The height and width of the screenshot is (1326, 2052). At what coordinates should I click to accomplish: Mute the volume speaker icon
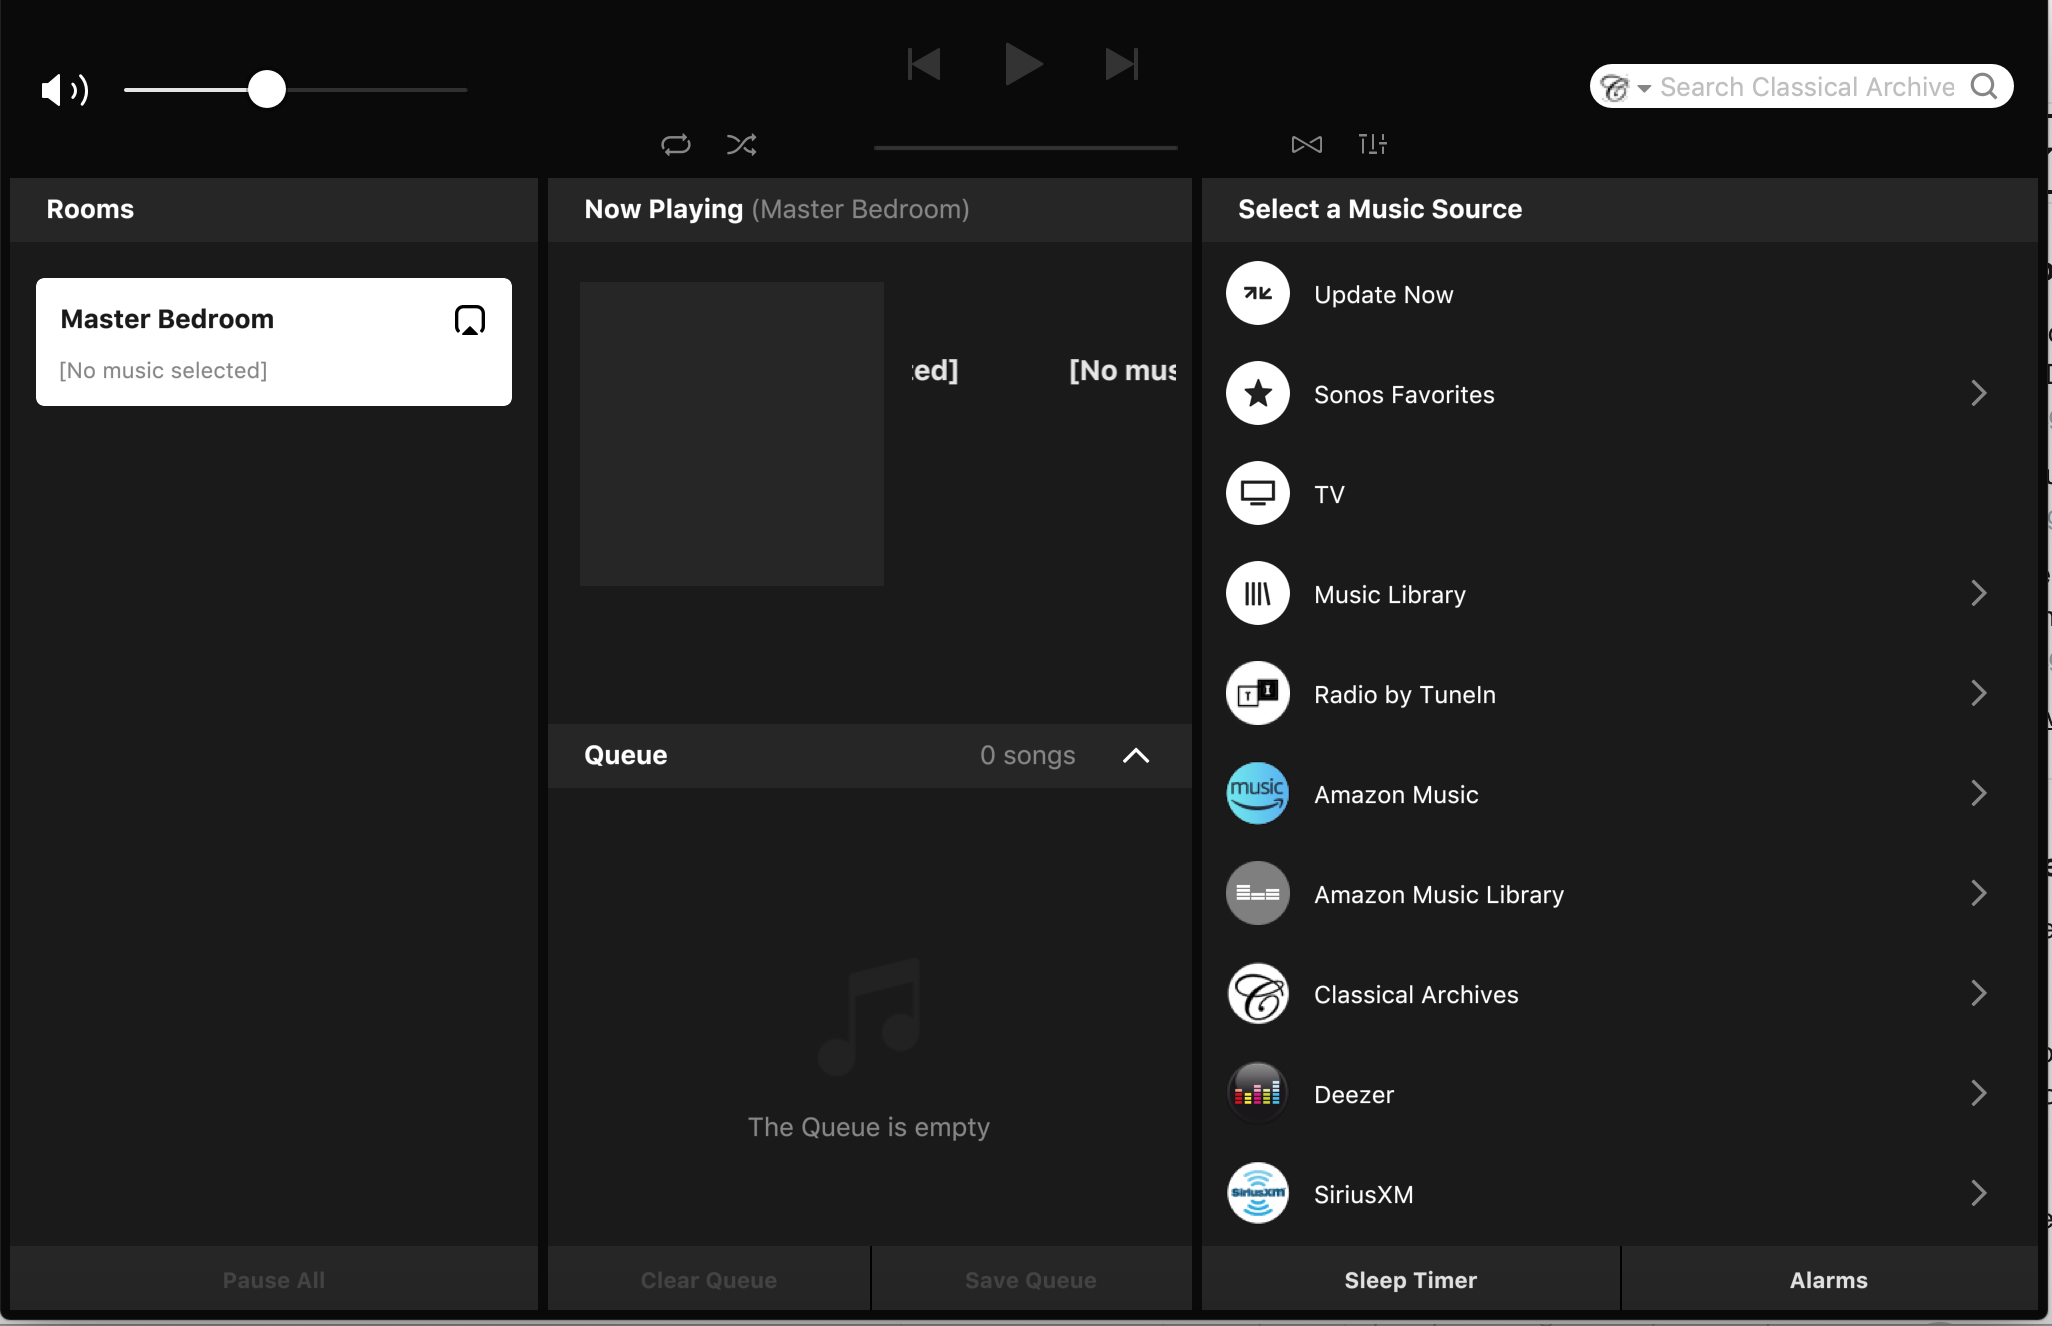coord(63,90)
